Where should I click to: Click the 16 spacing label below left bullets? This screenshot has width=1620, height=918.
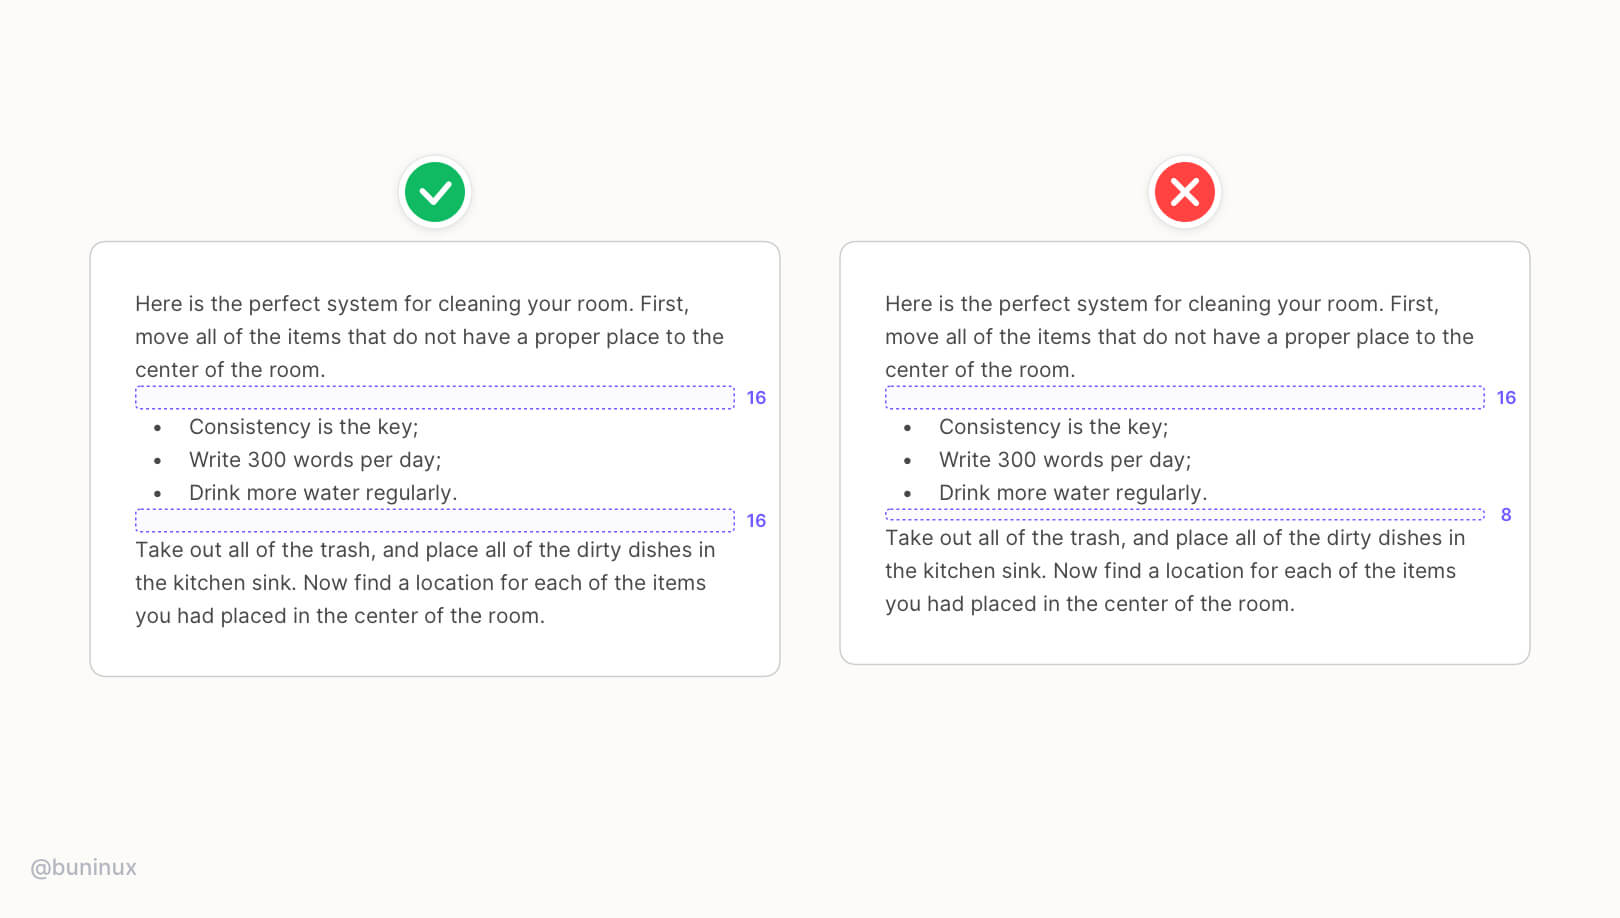pos(756,521)
